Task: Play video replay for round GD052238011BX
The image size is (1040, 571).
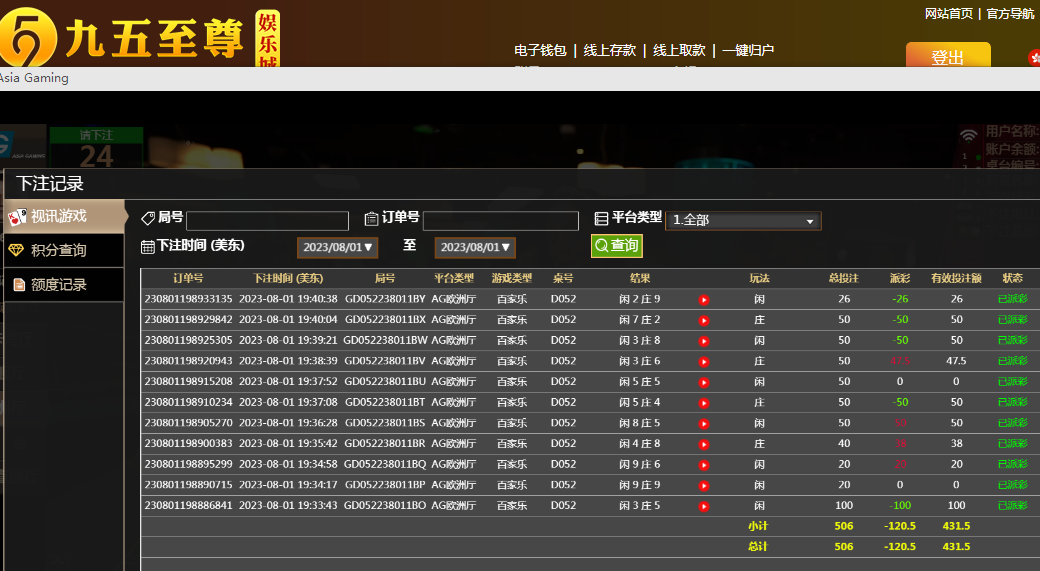Action: [x=703, y=320]
